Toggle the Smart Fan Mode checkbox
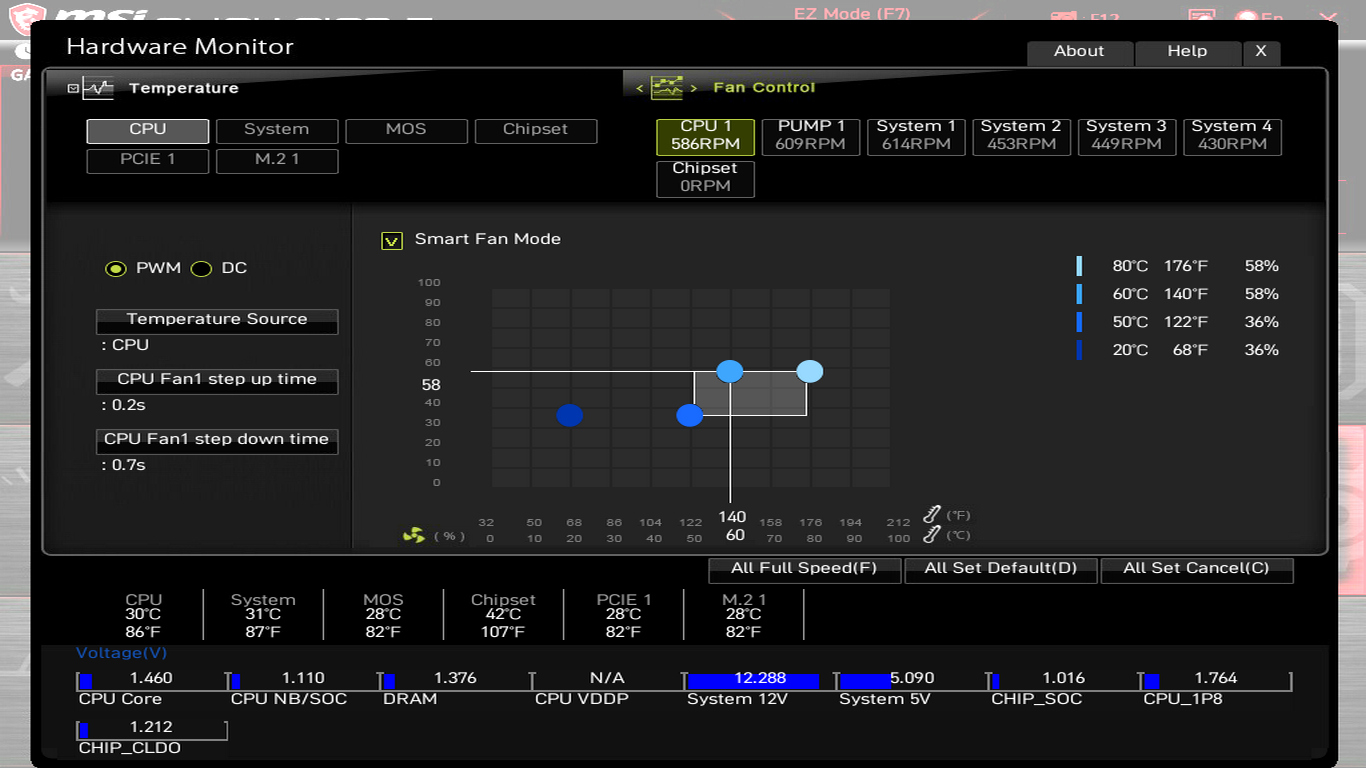1366x768 pixels. [392, 240]
